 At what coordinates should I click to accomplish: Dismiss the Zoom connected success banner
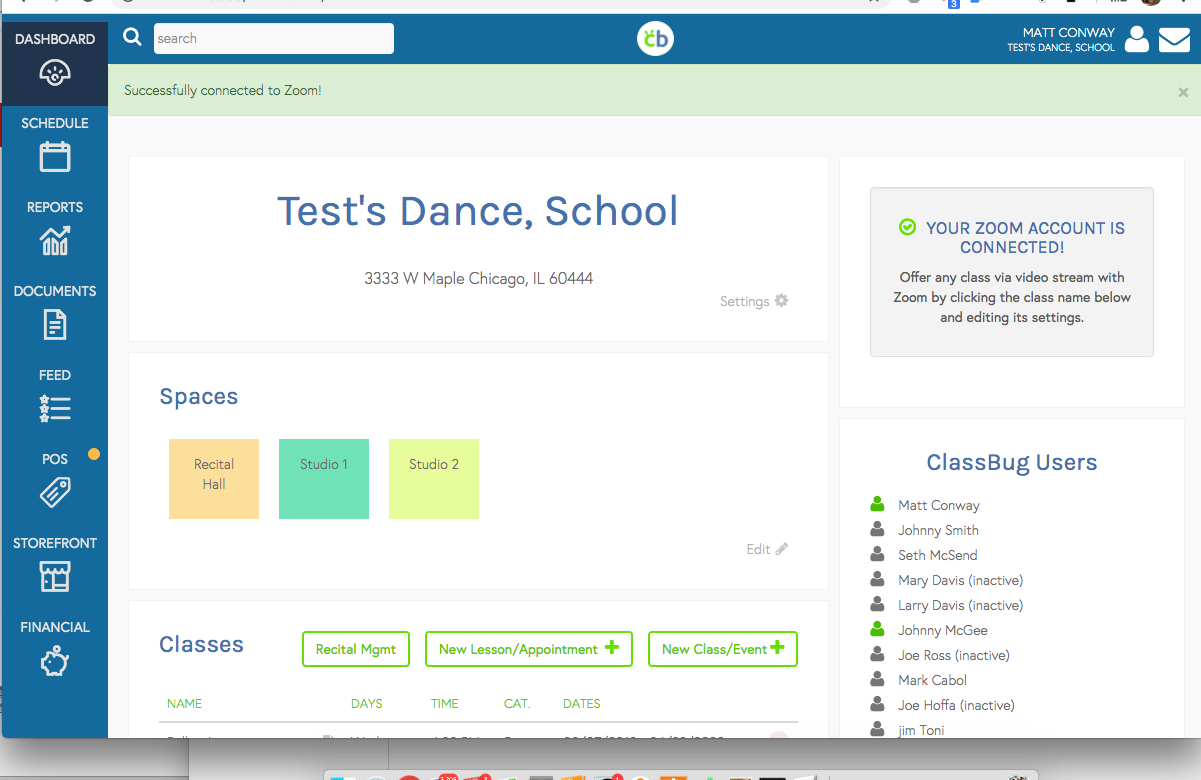point(1183,92)
